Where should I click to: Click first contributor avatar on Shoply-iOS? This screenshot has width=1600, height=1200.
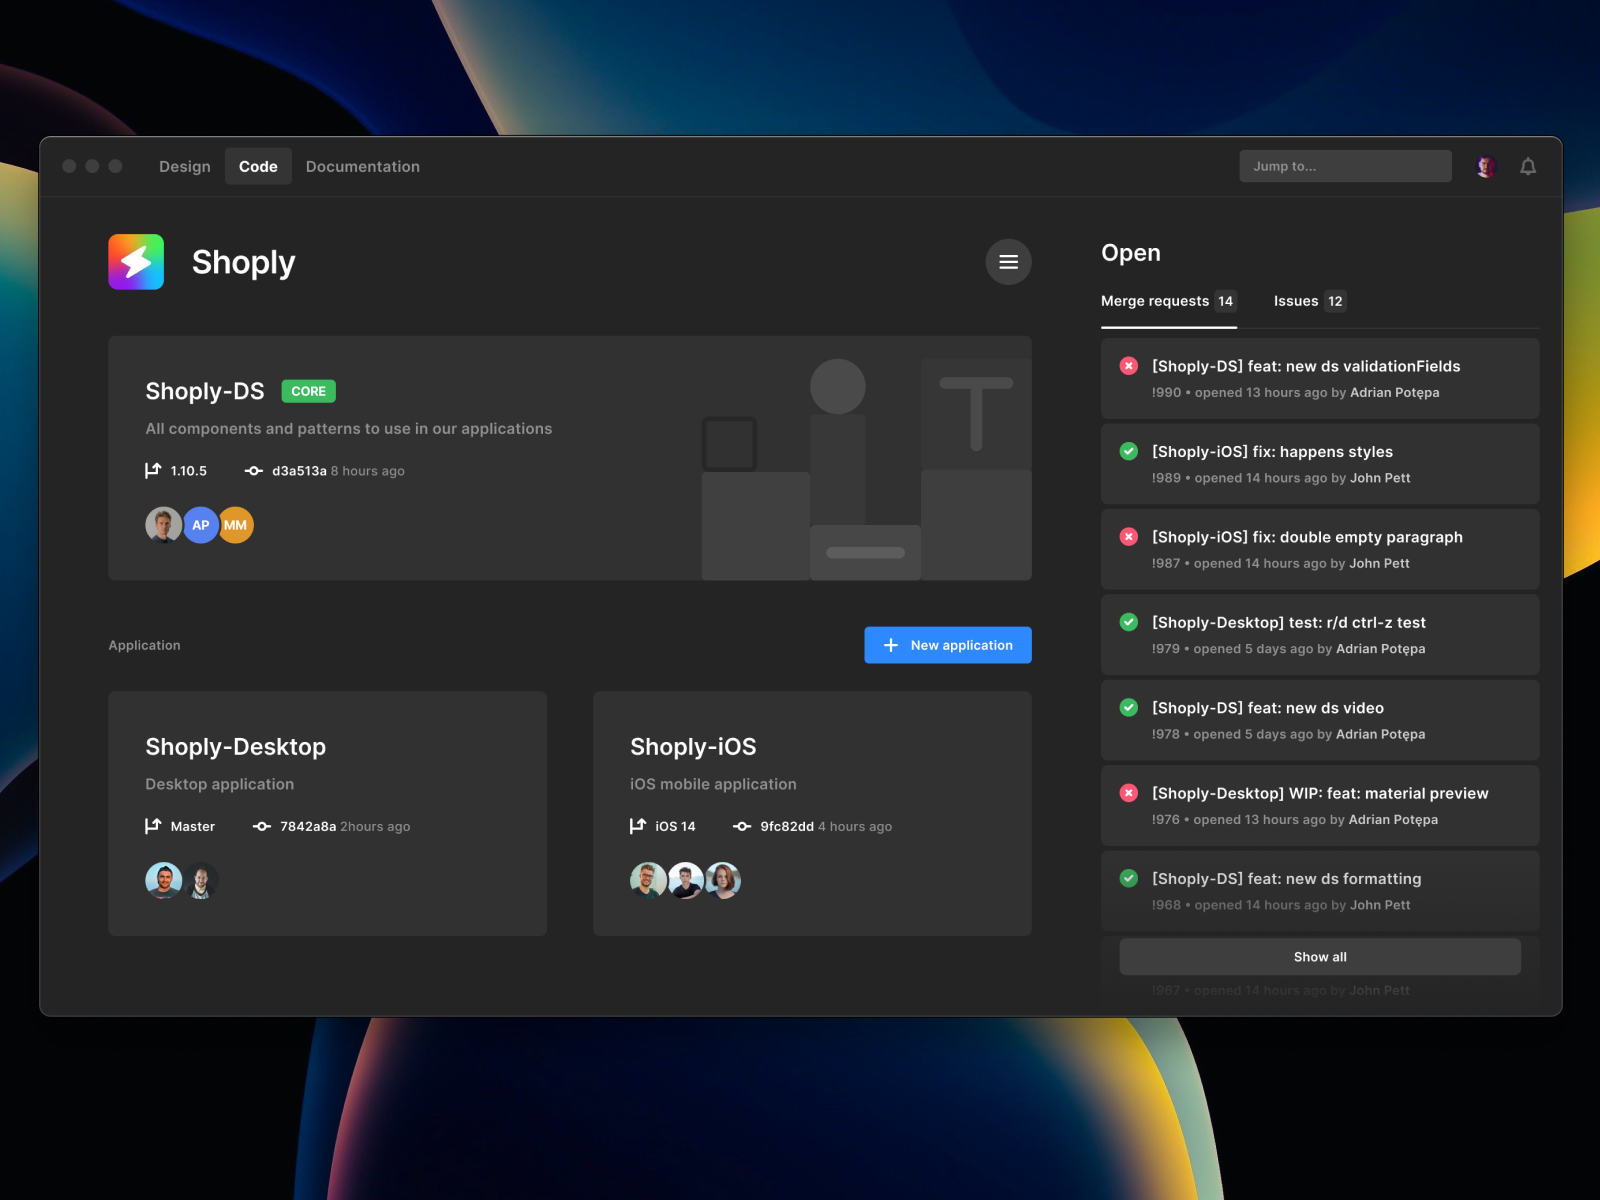coord(648,881)
